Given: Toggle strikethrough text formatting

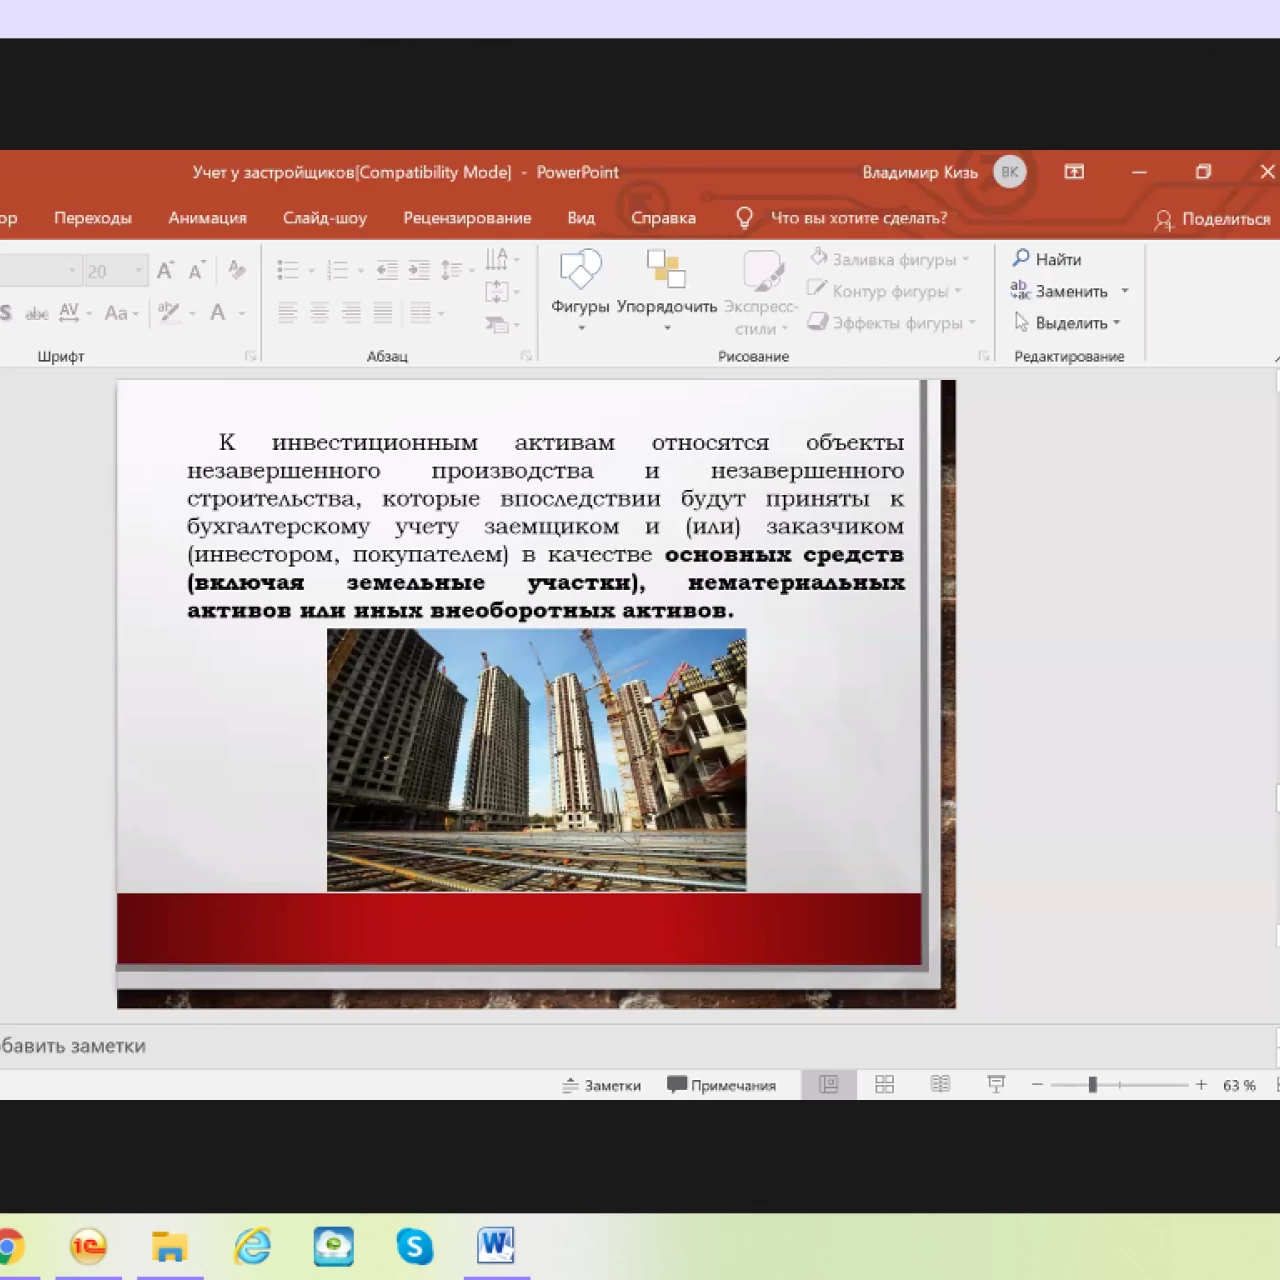Looking at the screenshot, I should [37, 313].
